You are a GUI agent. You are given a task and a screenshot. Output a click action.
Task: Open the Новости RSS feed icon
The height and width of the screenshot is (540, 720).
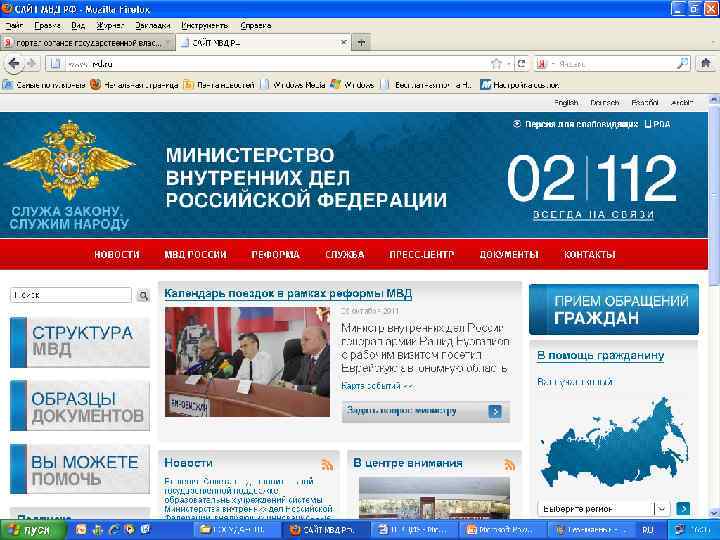coord(327,464)
